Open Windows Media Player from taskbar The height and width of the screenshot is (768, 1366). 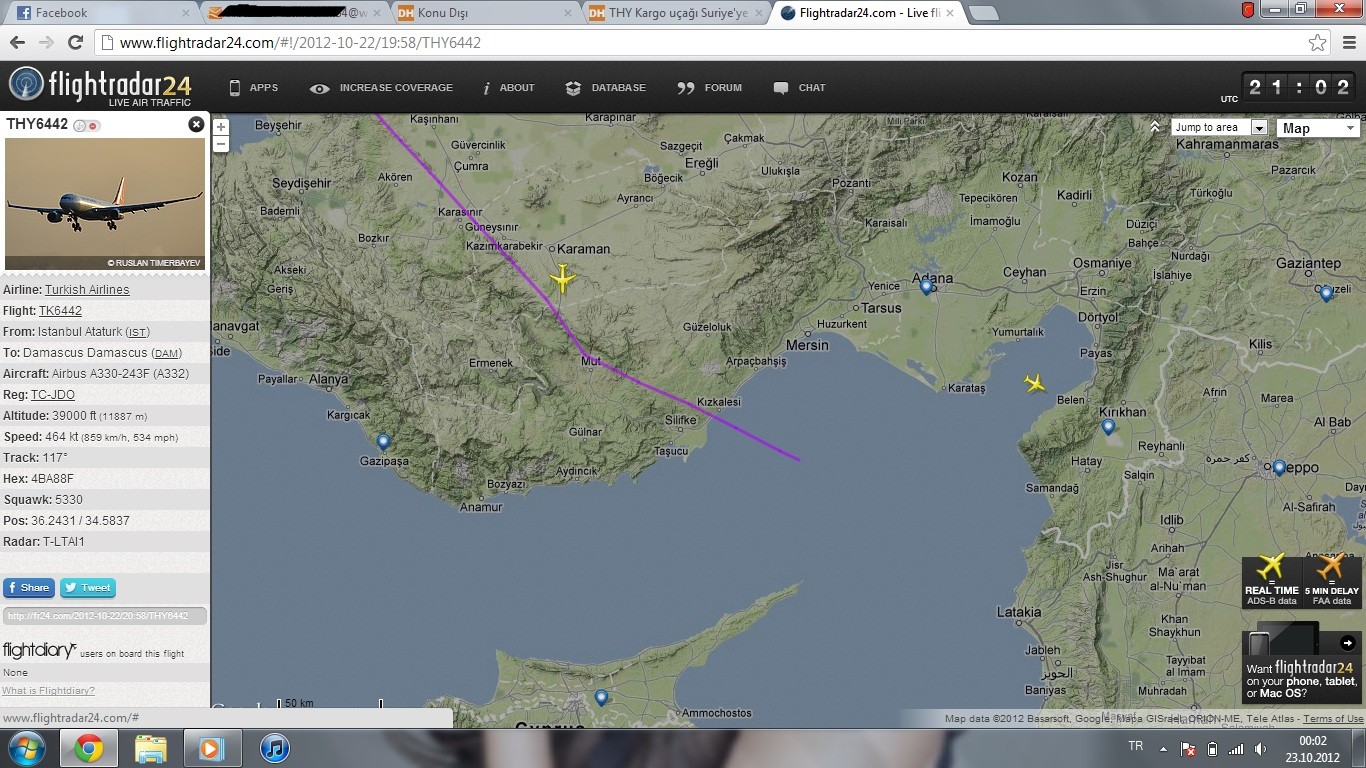pyautogui.click(x=211, y=748)
